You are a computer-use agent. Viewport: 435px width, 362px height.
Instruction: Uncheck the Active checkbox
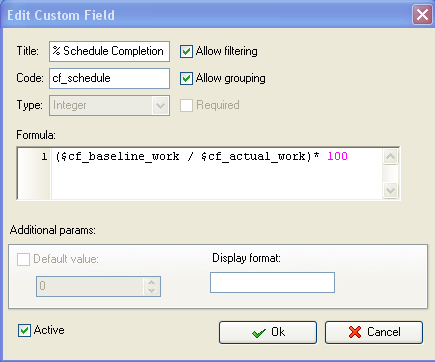pos(24,330)
